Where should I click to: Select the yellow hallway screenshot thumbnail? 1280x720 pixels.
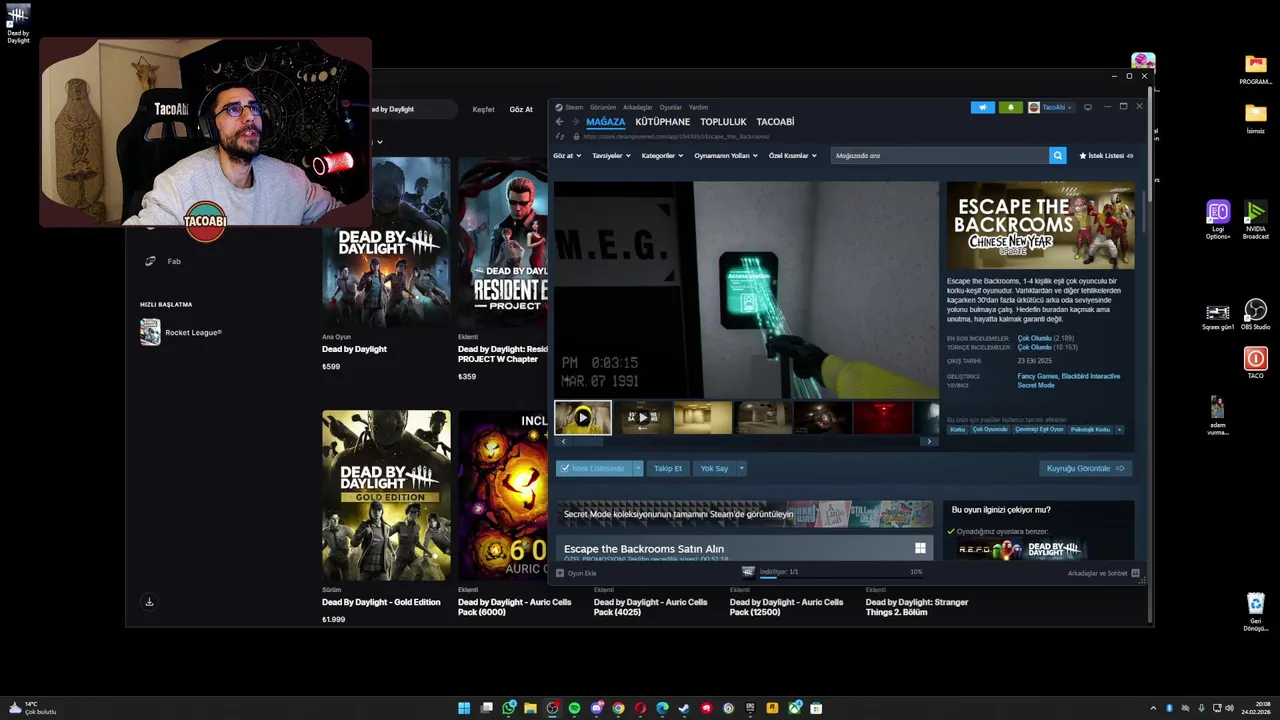703,417
